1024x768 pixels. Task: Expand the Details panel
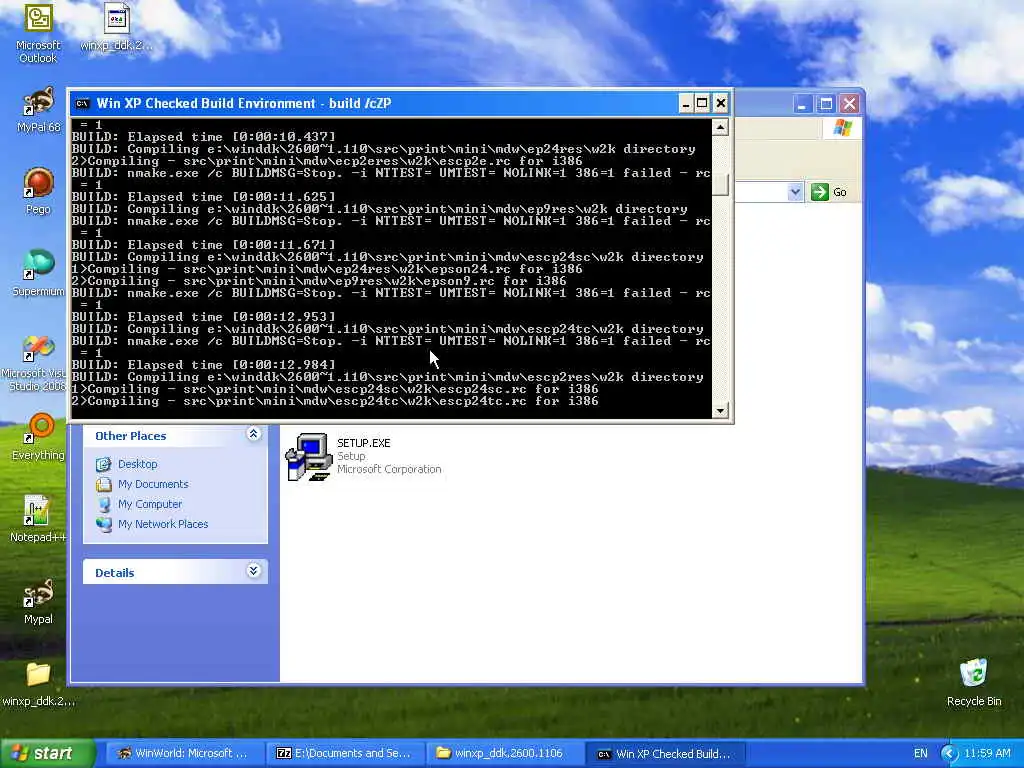(253, 571)
